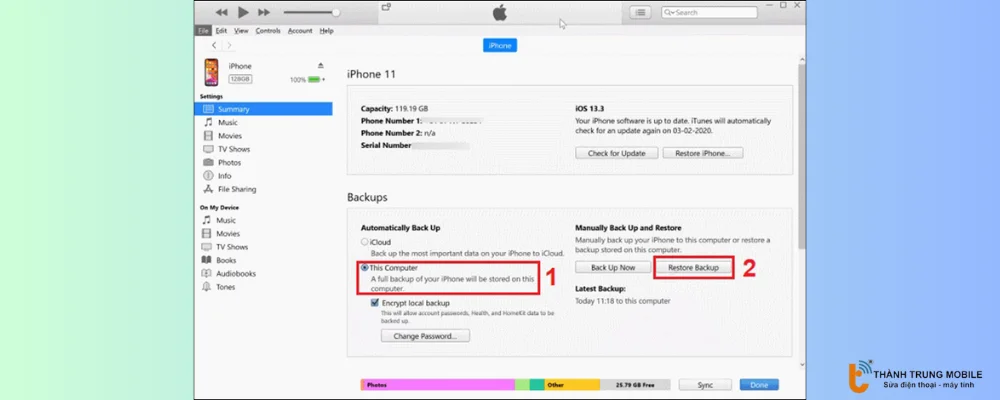Click the iPhone 11 heading

371,75
